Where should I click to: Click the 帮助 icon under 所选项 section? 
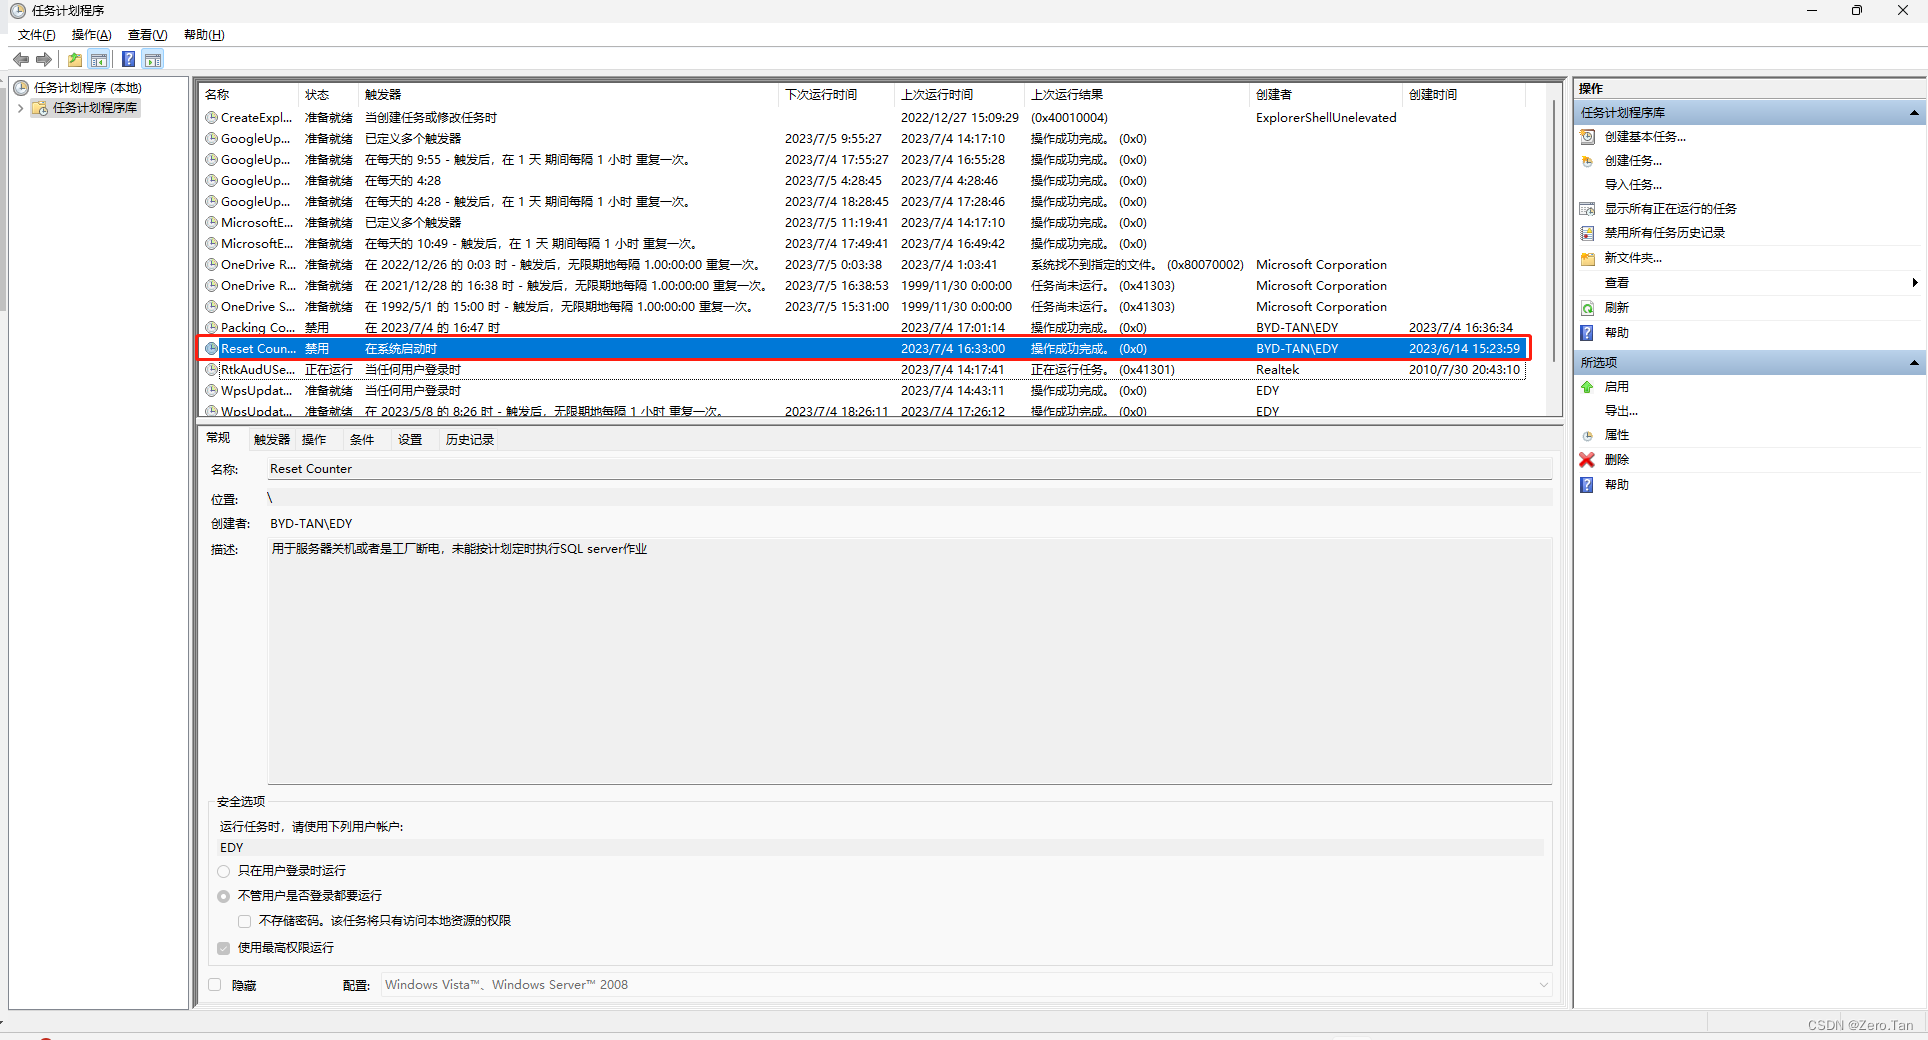pos(1587,485)
